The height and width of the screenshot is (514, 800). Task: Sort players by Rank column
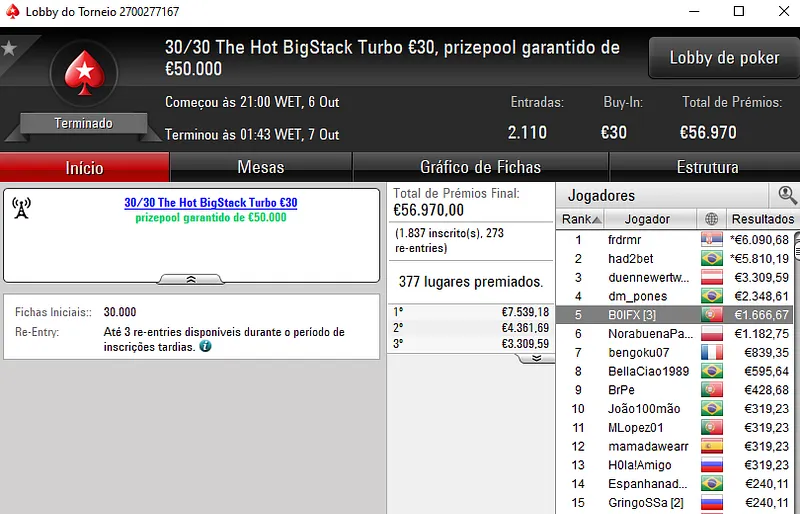point(580,219)
